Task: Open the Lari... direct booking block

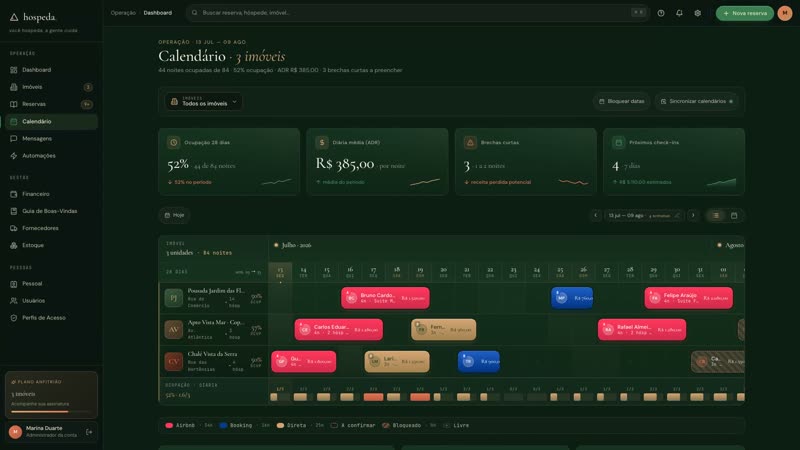Action: [x=397, y=362]
